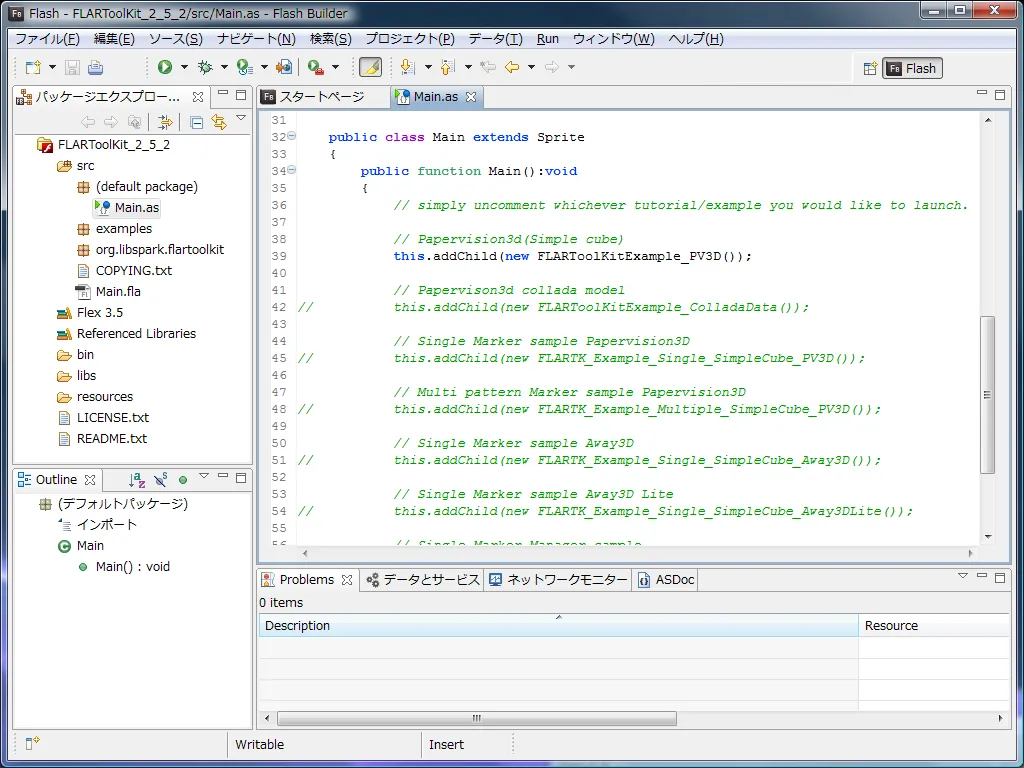Open Package Explorer view menu triangle
The width and height of the screenshot is (1024, 768).
click(241, 118)
